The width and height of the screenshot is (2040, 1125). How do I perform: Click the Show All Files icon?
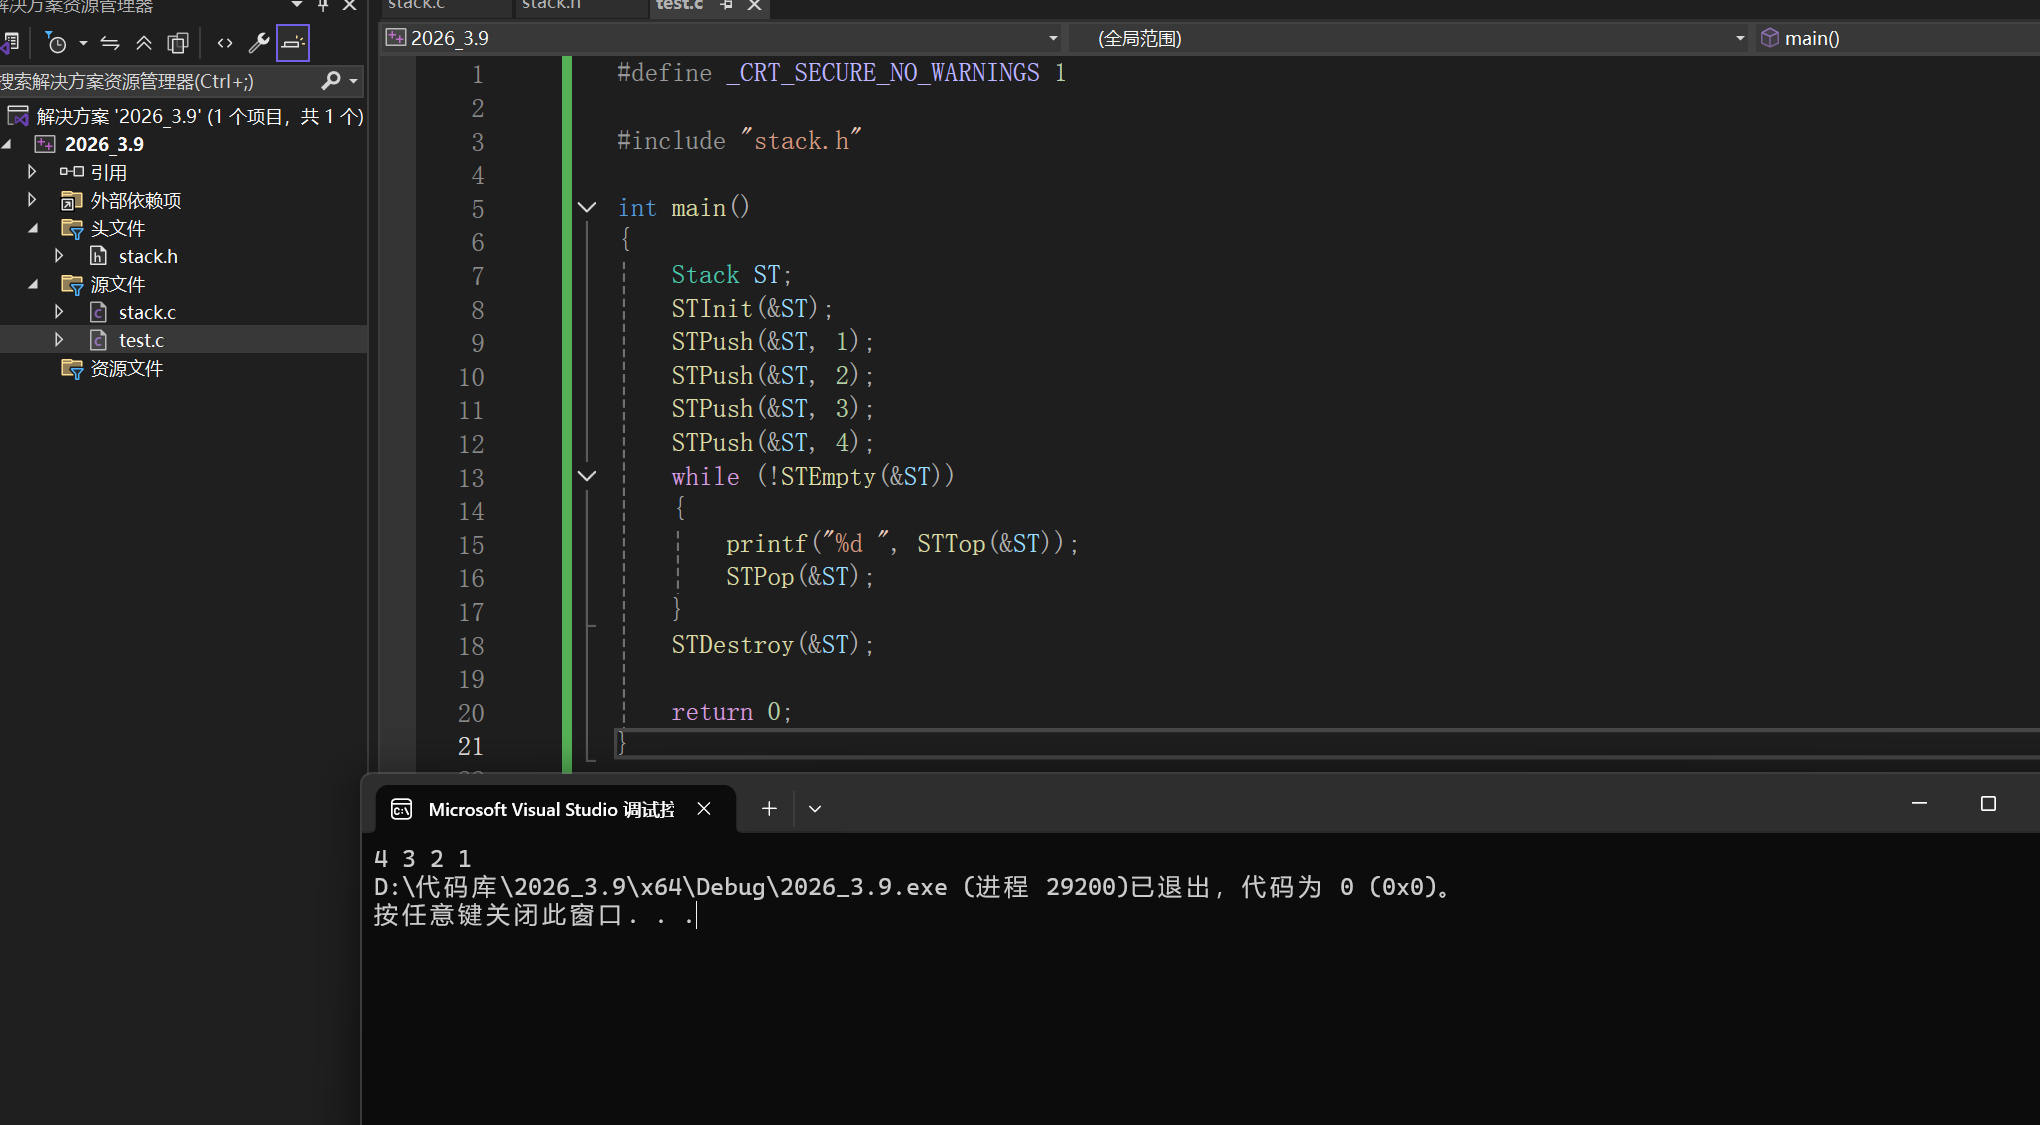pos(178,43)
